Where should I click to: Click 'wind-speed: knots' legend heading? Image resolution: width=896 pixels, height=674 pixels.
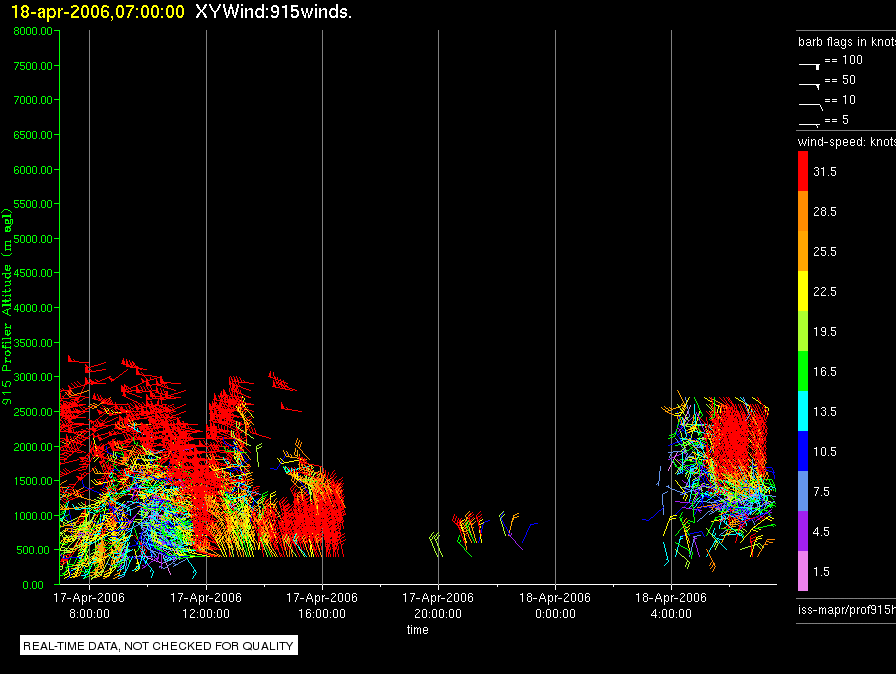point(847,142)
